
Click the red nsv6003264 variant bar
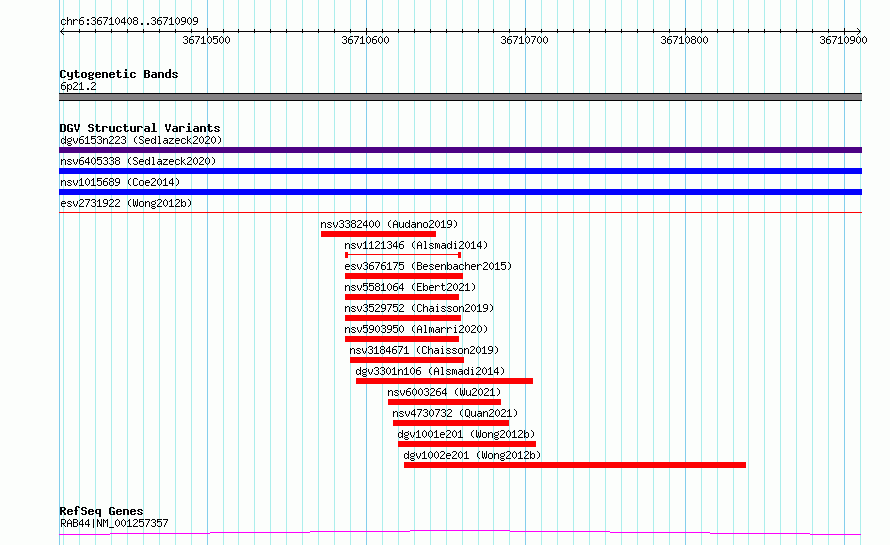tap(444, 402)
